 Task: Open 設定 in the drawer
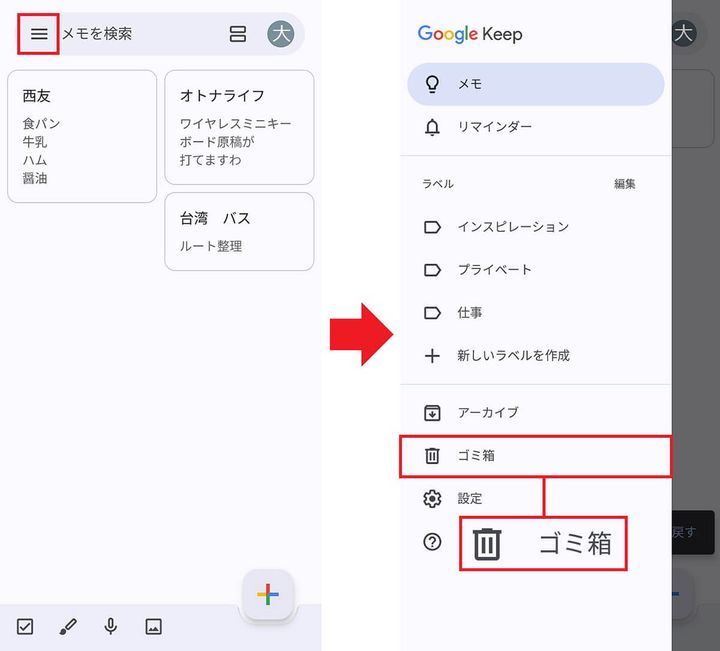(536, 498)
